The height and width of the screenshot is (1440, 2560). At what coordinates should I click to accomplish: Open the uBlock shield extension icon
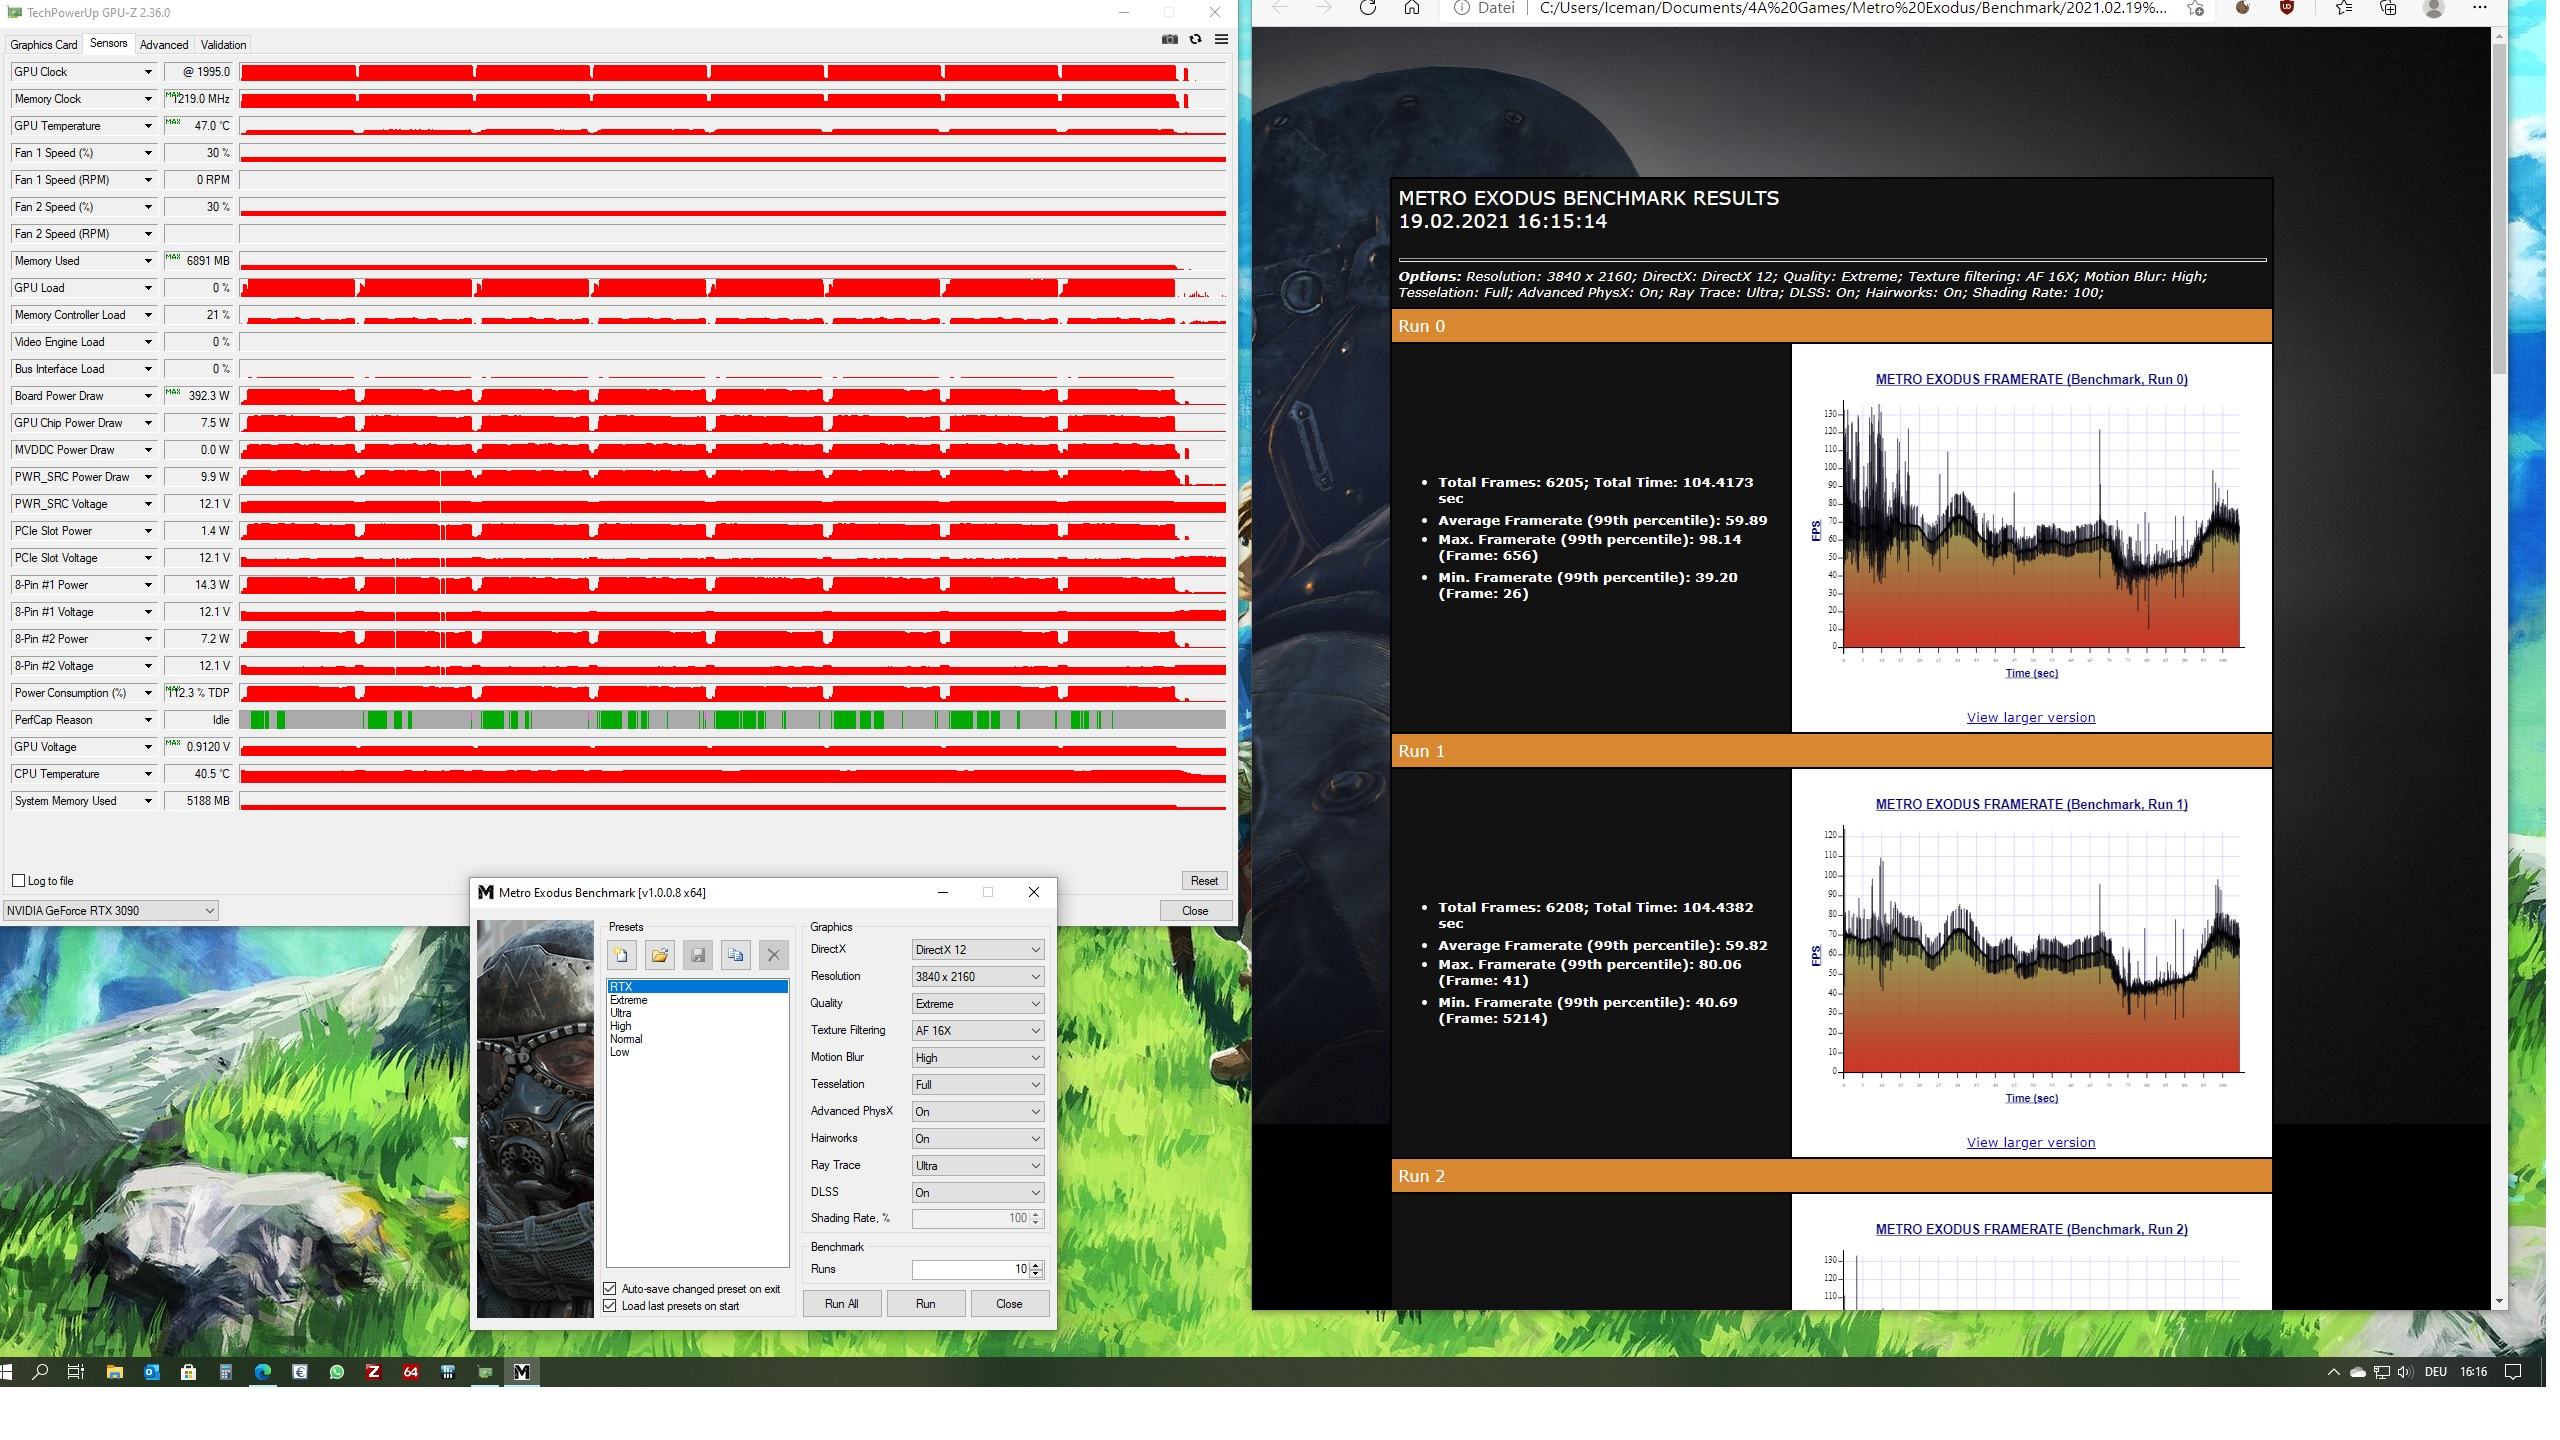coord(2286,8)
